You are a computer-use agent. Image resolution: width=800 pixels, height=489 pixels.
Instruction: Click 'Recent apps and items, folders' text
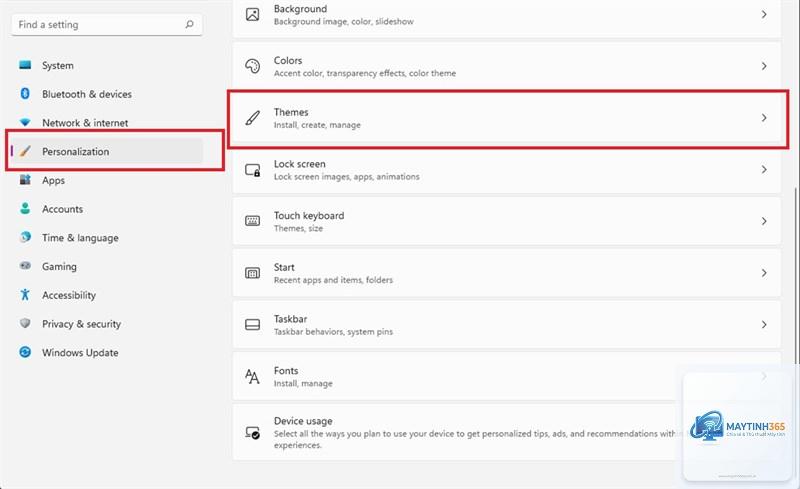(x=333, y=280)
